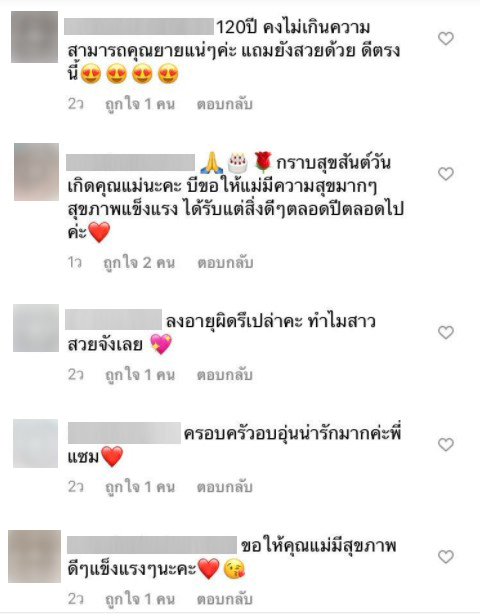Screen dimensions: 480x614
Task: View the 2 likes on birthday comment
Action: click(x=139, y=262)
